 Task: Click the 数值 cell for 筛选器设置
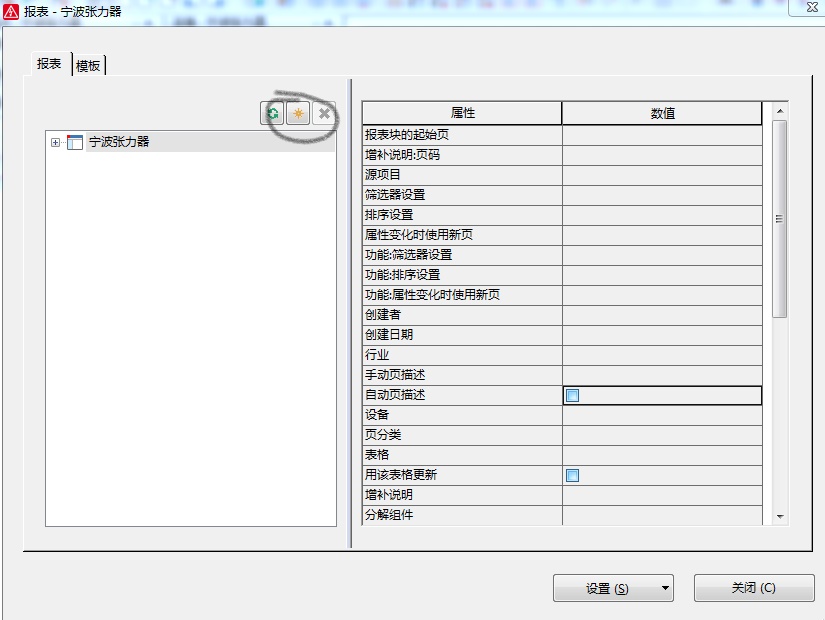(x=662, y=195)
